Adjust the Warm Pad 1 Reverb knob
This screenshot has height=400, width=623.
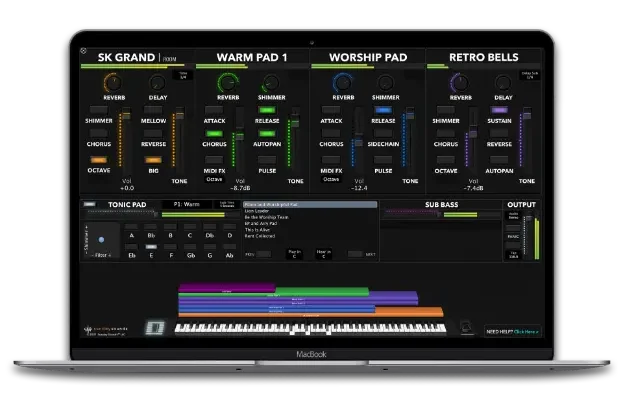(x=228, y=85)
